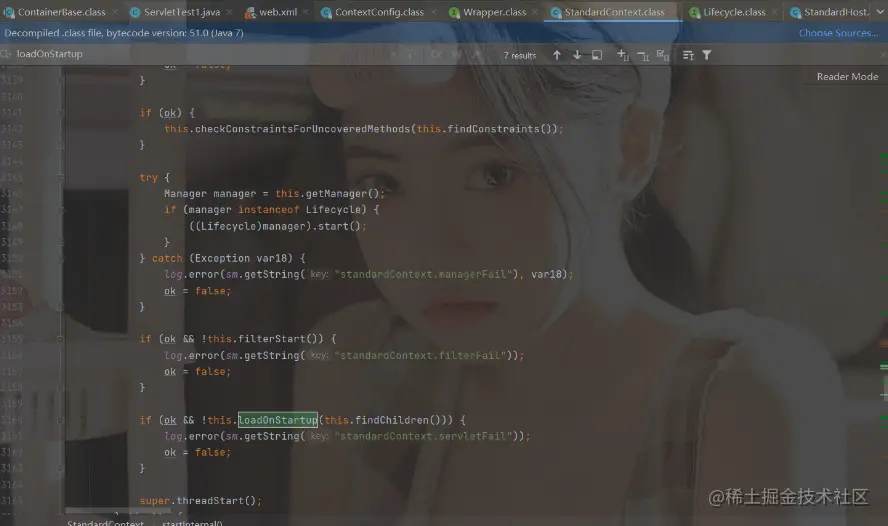Click startInternal() in the breadcrumb bar

click(192, 523)
